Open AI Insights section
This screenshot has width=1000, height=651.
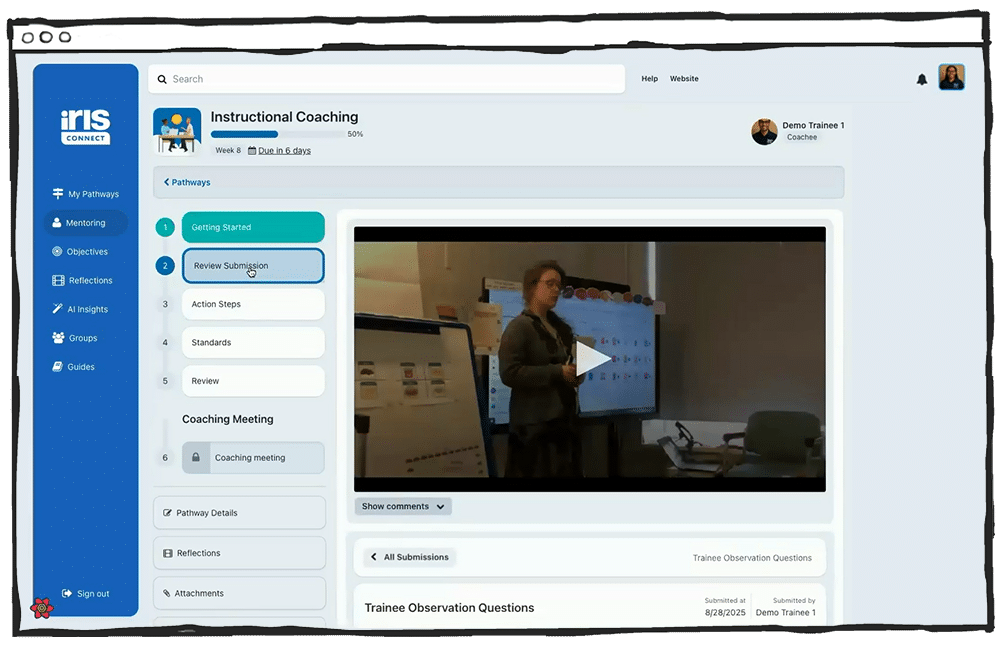[80, 309]
